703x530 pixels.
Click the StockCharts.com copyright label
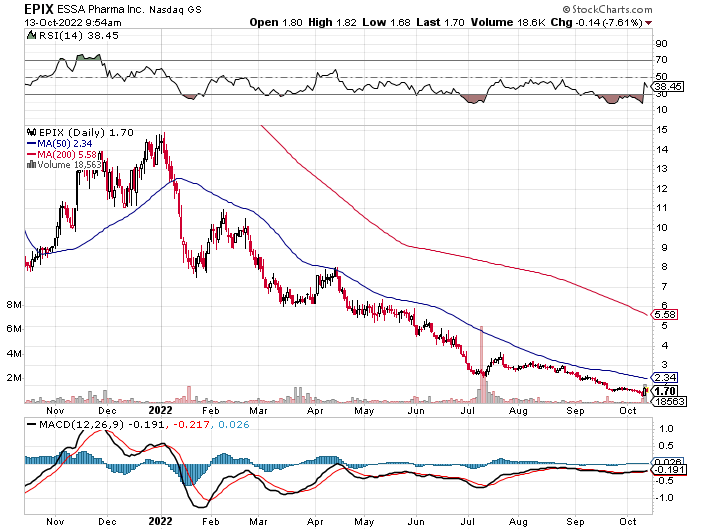point(608,9)
